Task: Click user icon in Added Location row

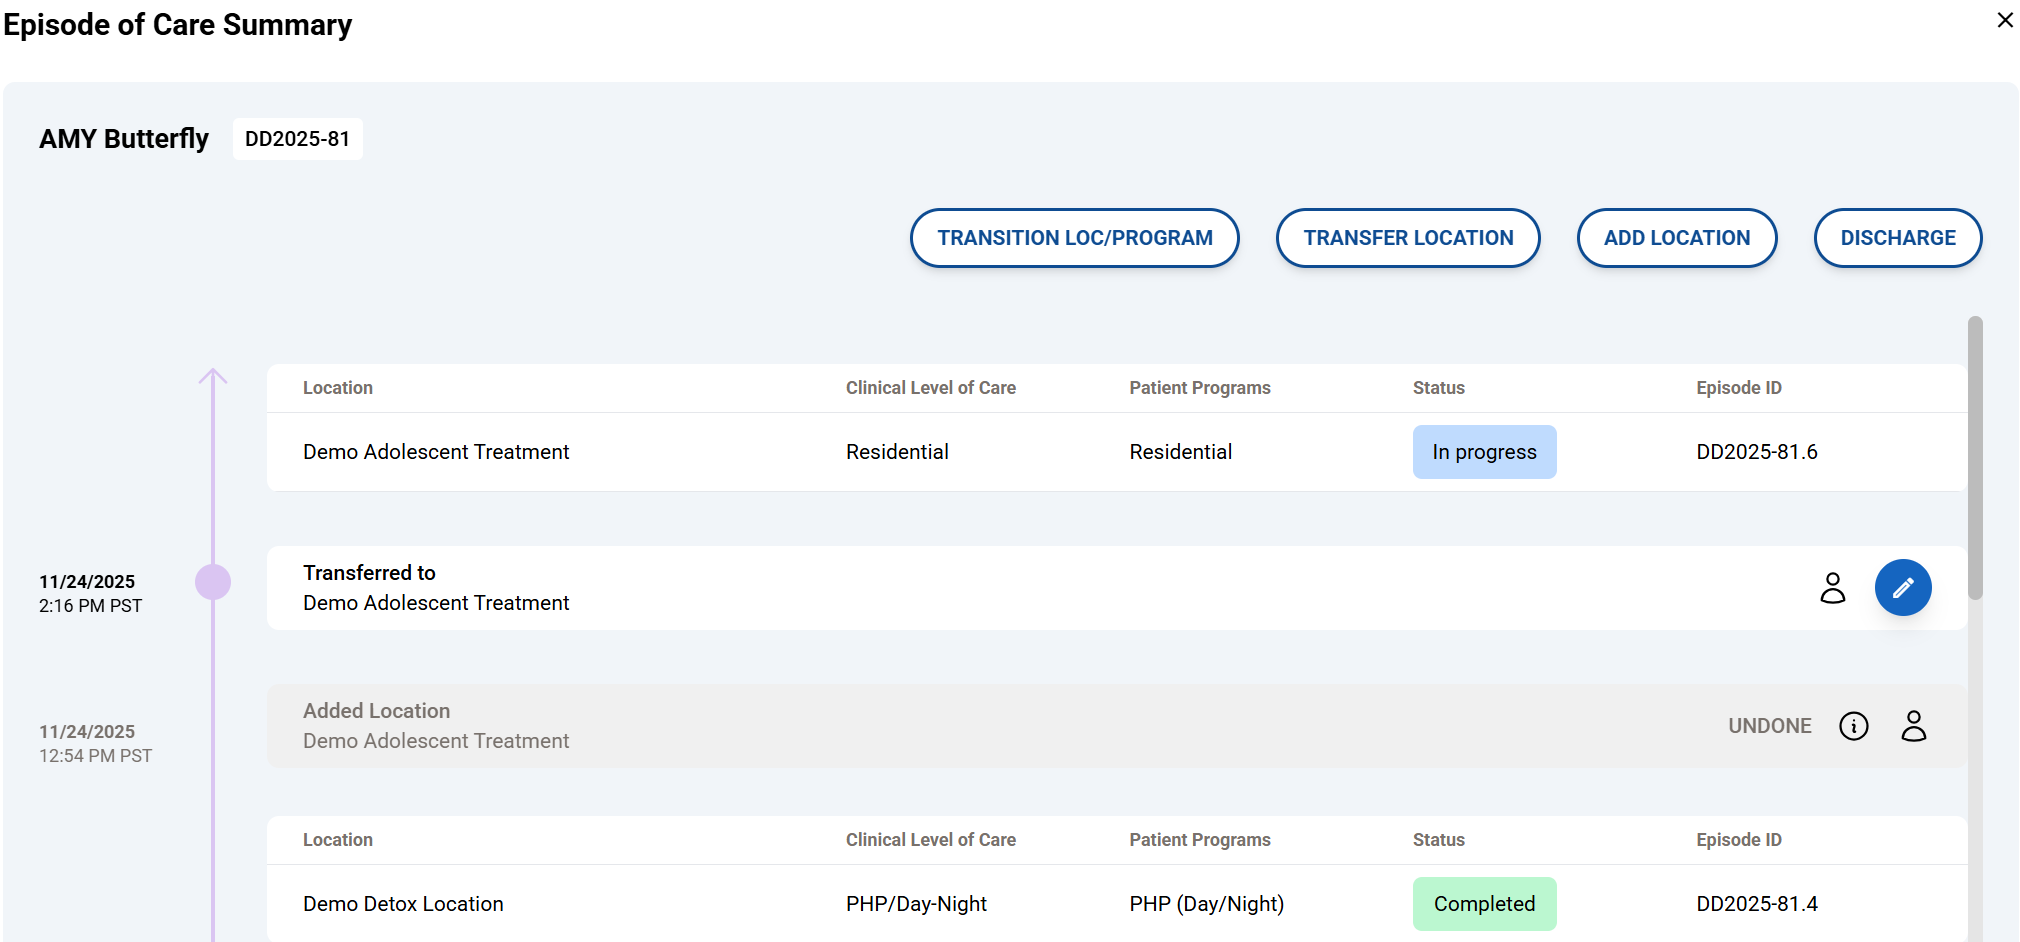Action: [x=1913, y=726]
